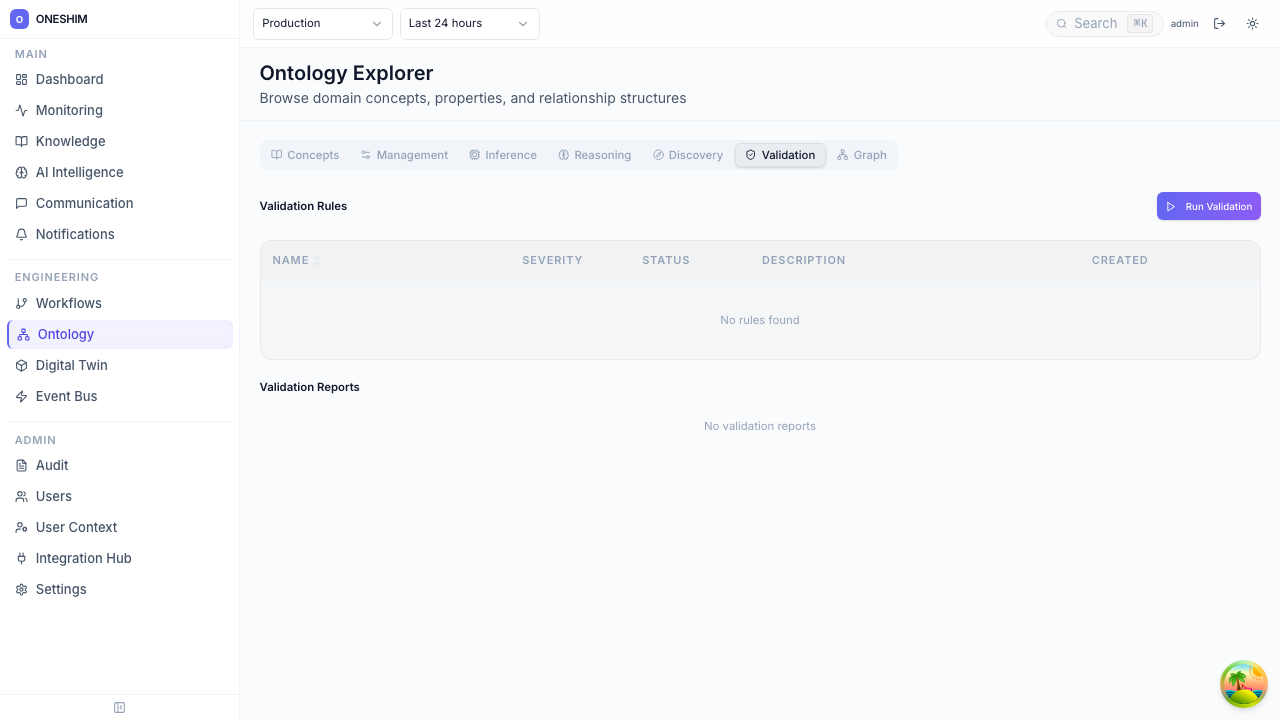Expand the Production environment dropdown
Viewport: 1280px width, 720px height.
coord(322,24)
